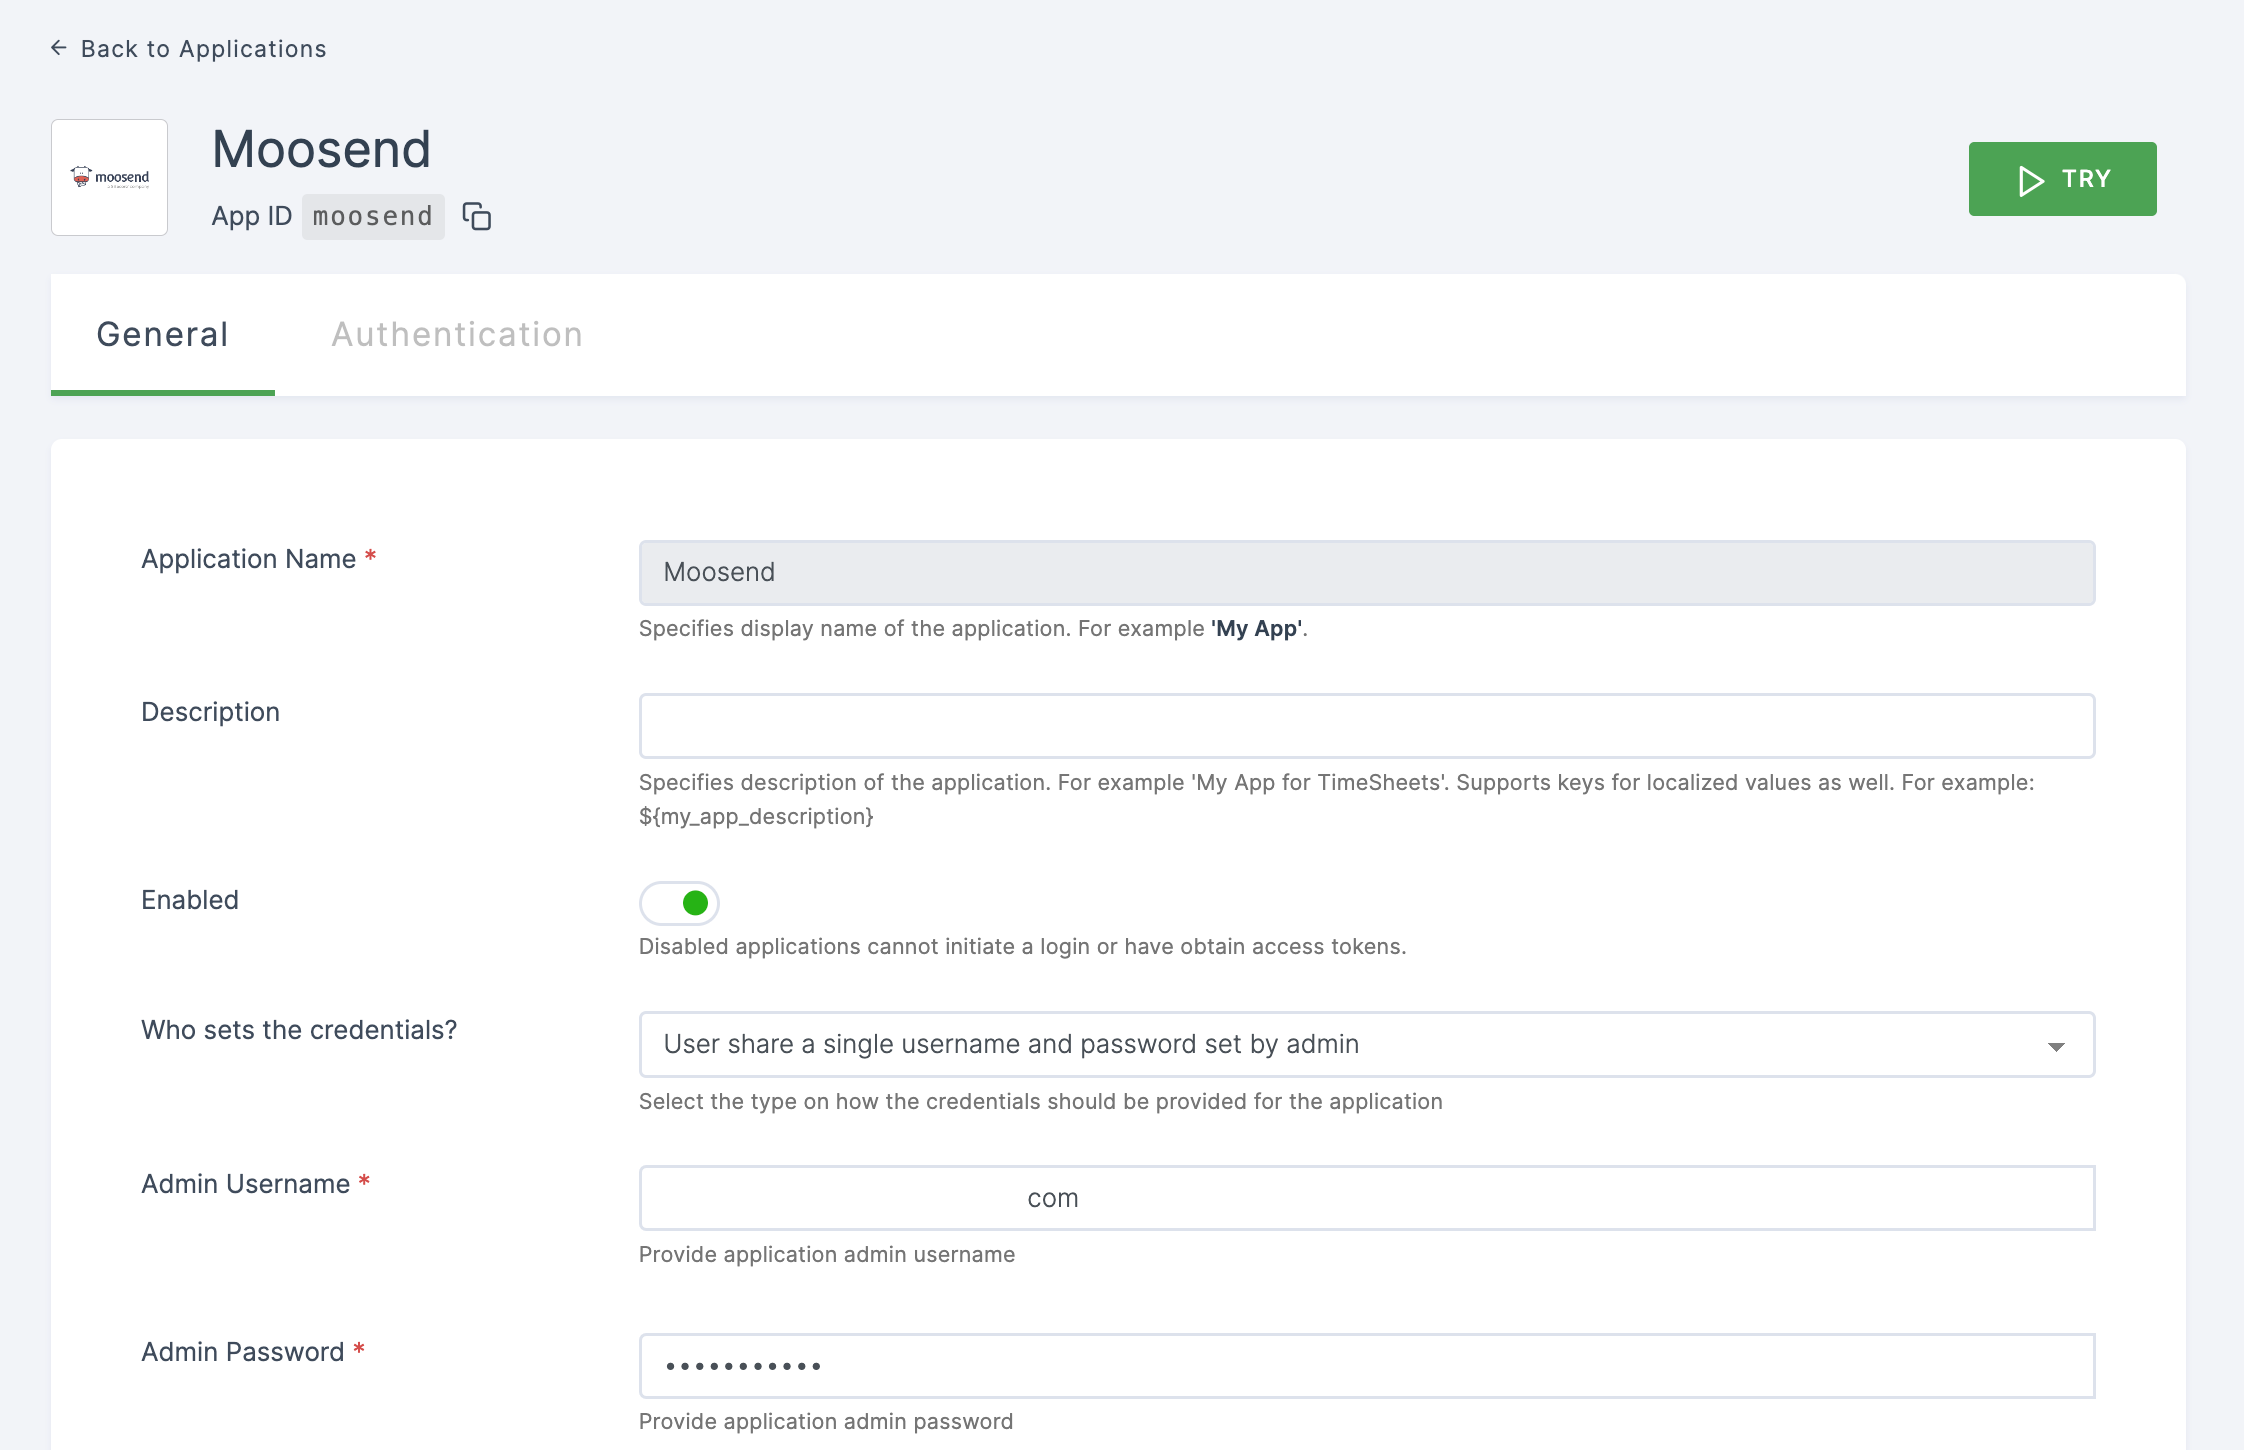
Task: Switch to the General tab
Action: pos(163,335)
